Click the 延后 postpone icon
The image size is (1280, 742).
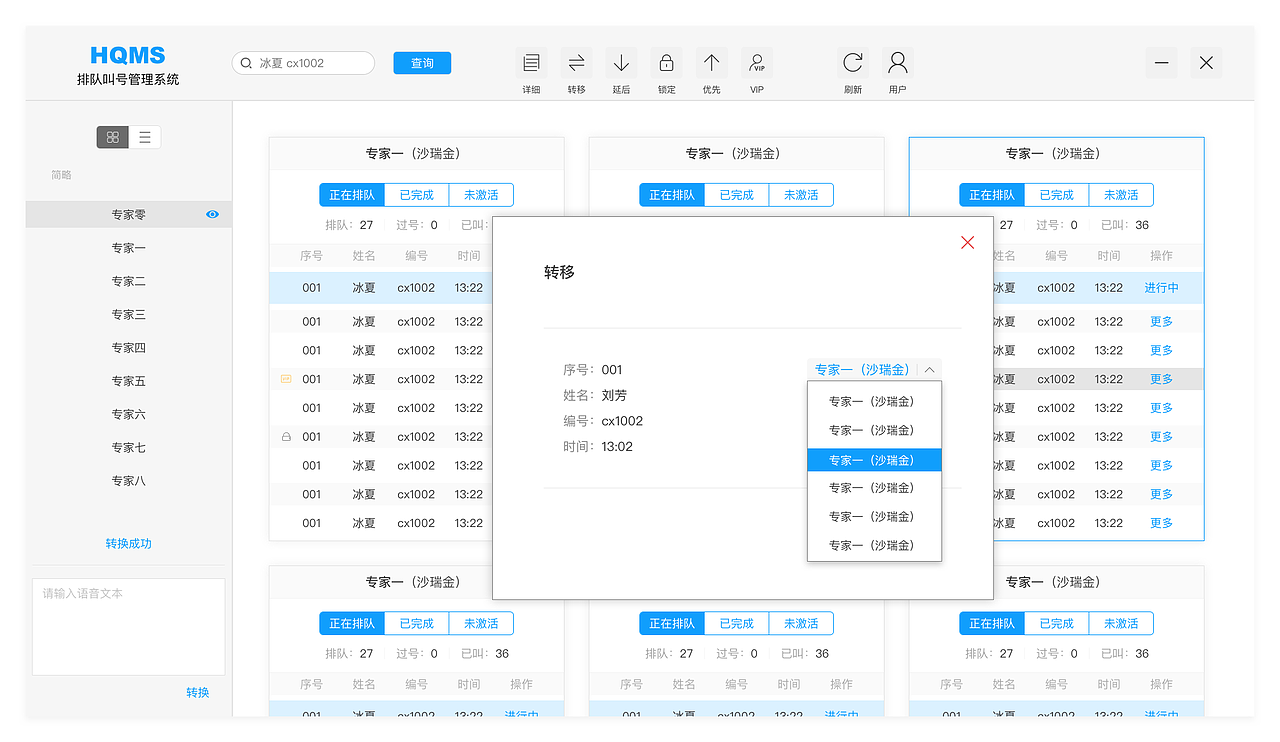621,62
